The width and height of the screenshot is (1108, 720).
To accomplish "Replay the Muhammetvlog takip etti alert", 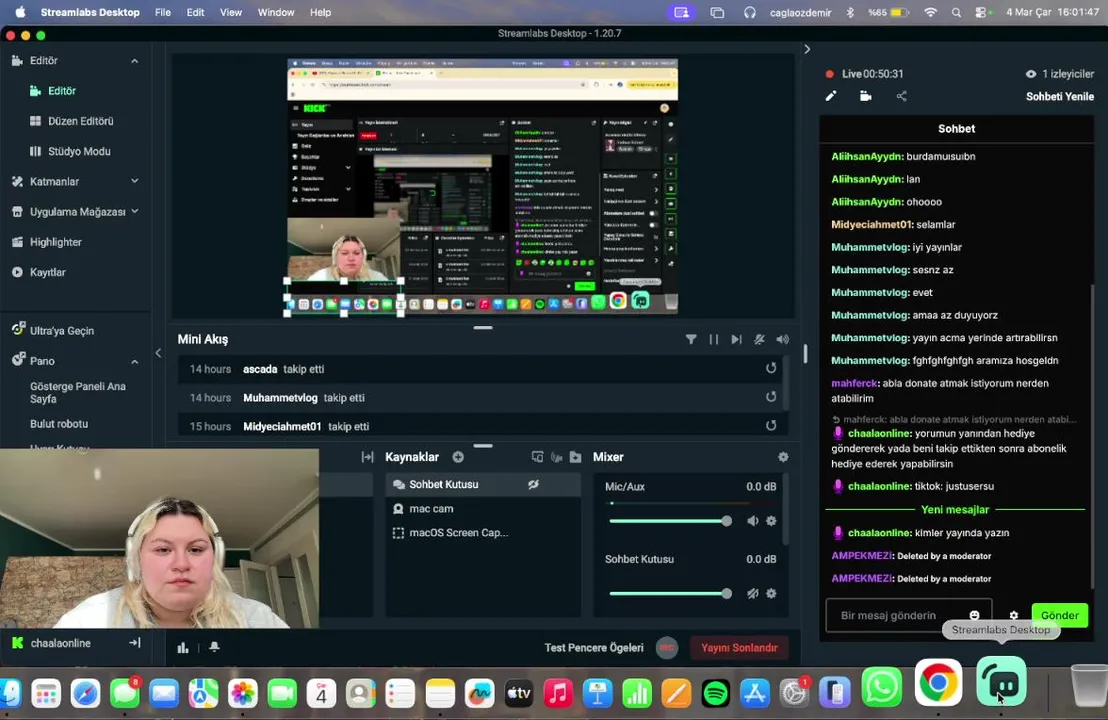I will click(771, 397).
